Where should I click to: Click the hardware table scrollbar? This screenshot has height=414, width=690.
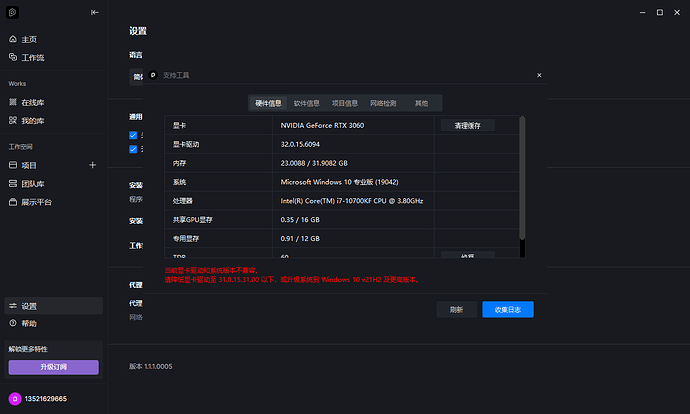[x=522, y=178]
